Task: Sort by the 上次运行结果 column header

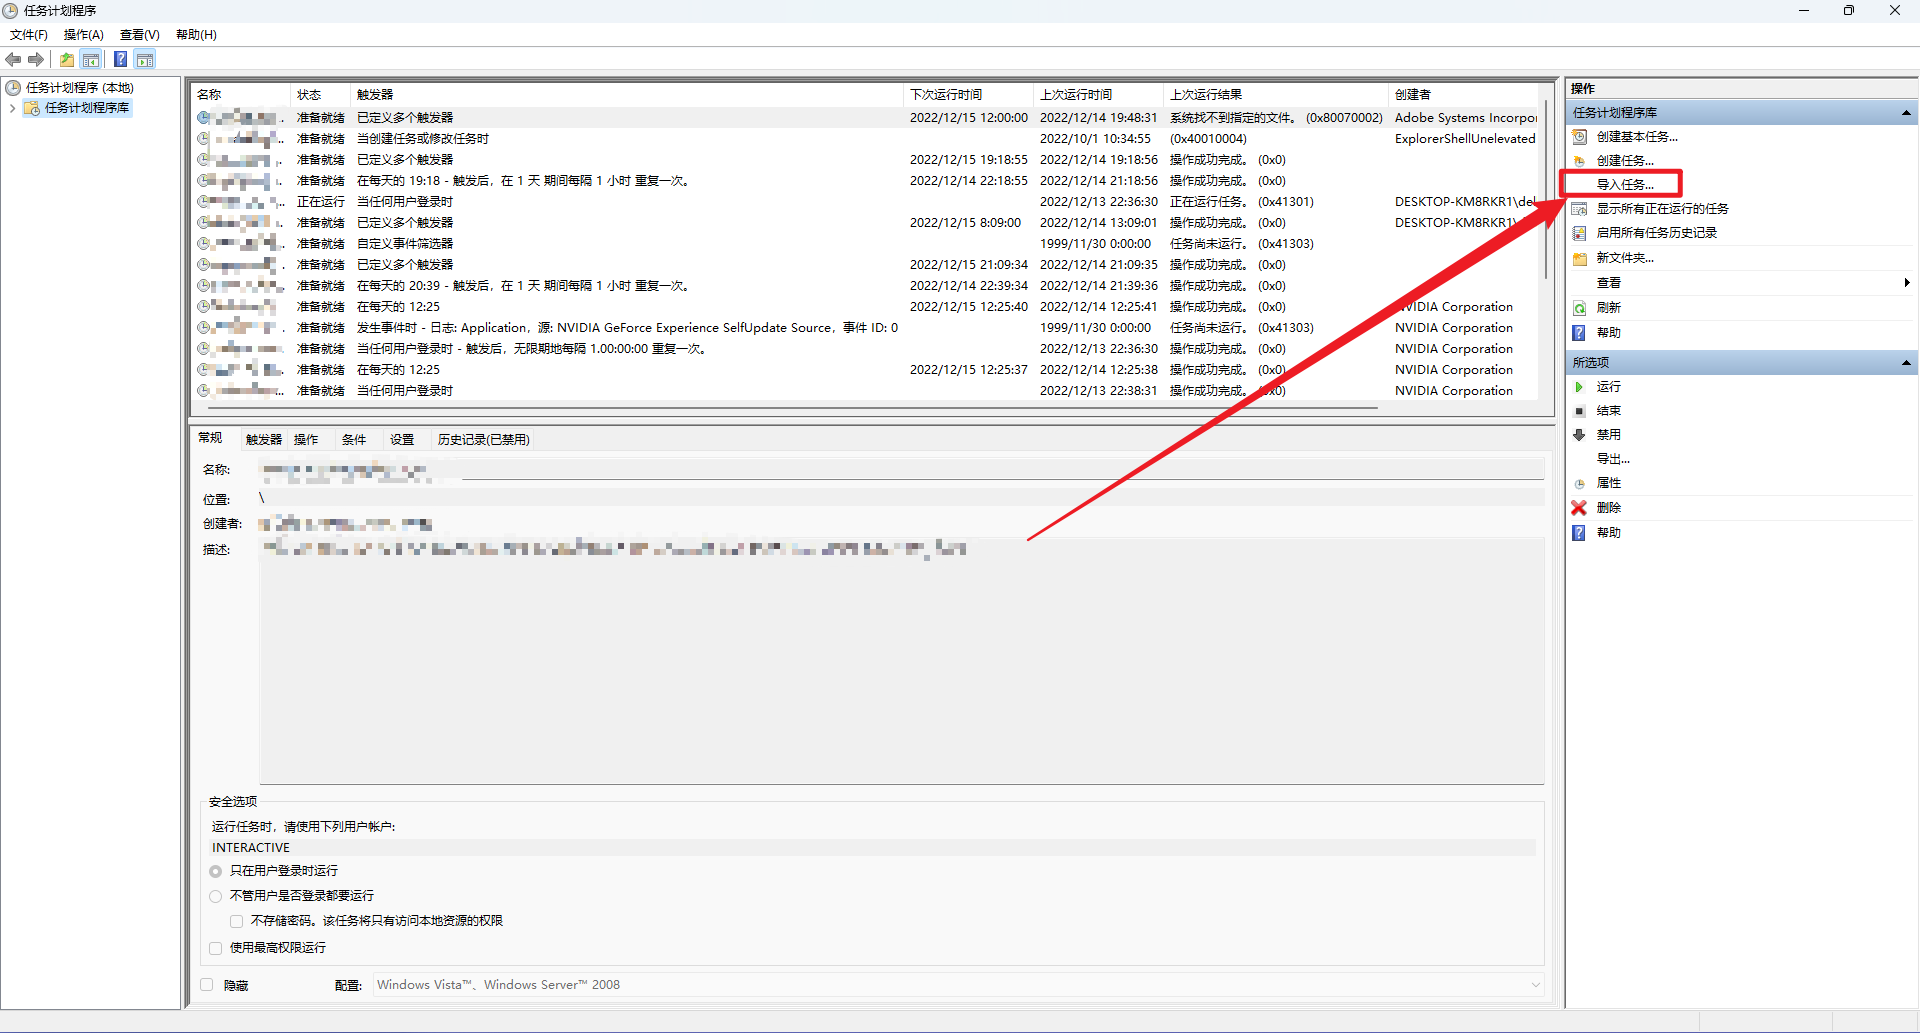Action: pyautogui.click(x=1277, y=95)
